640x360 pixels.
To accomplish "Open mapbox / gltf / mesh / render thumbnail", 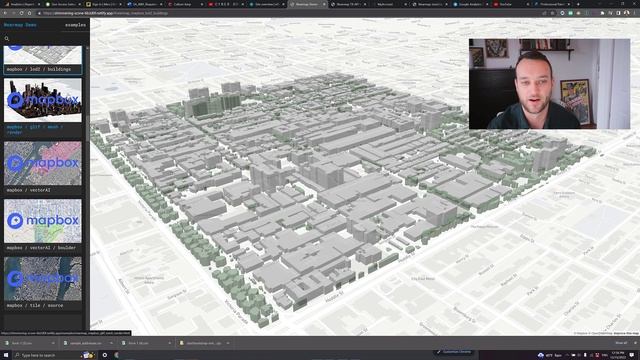I will [x=43, y=100].
